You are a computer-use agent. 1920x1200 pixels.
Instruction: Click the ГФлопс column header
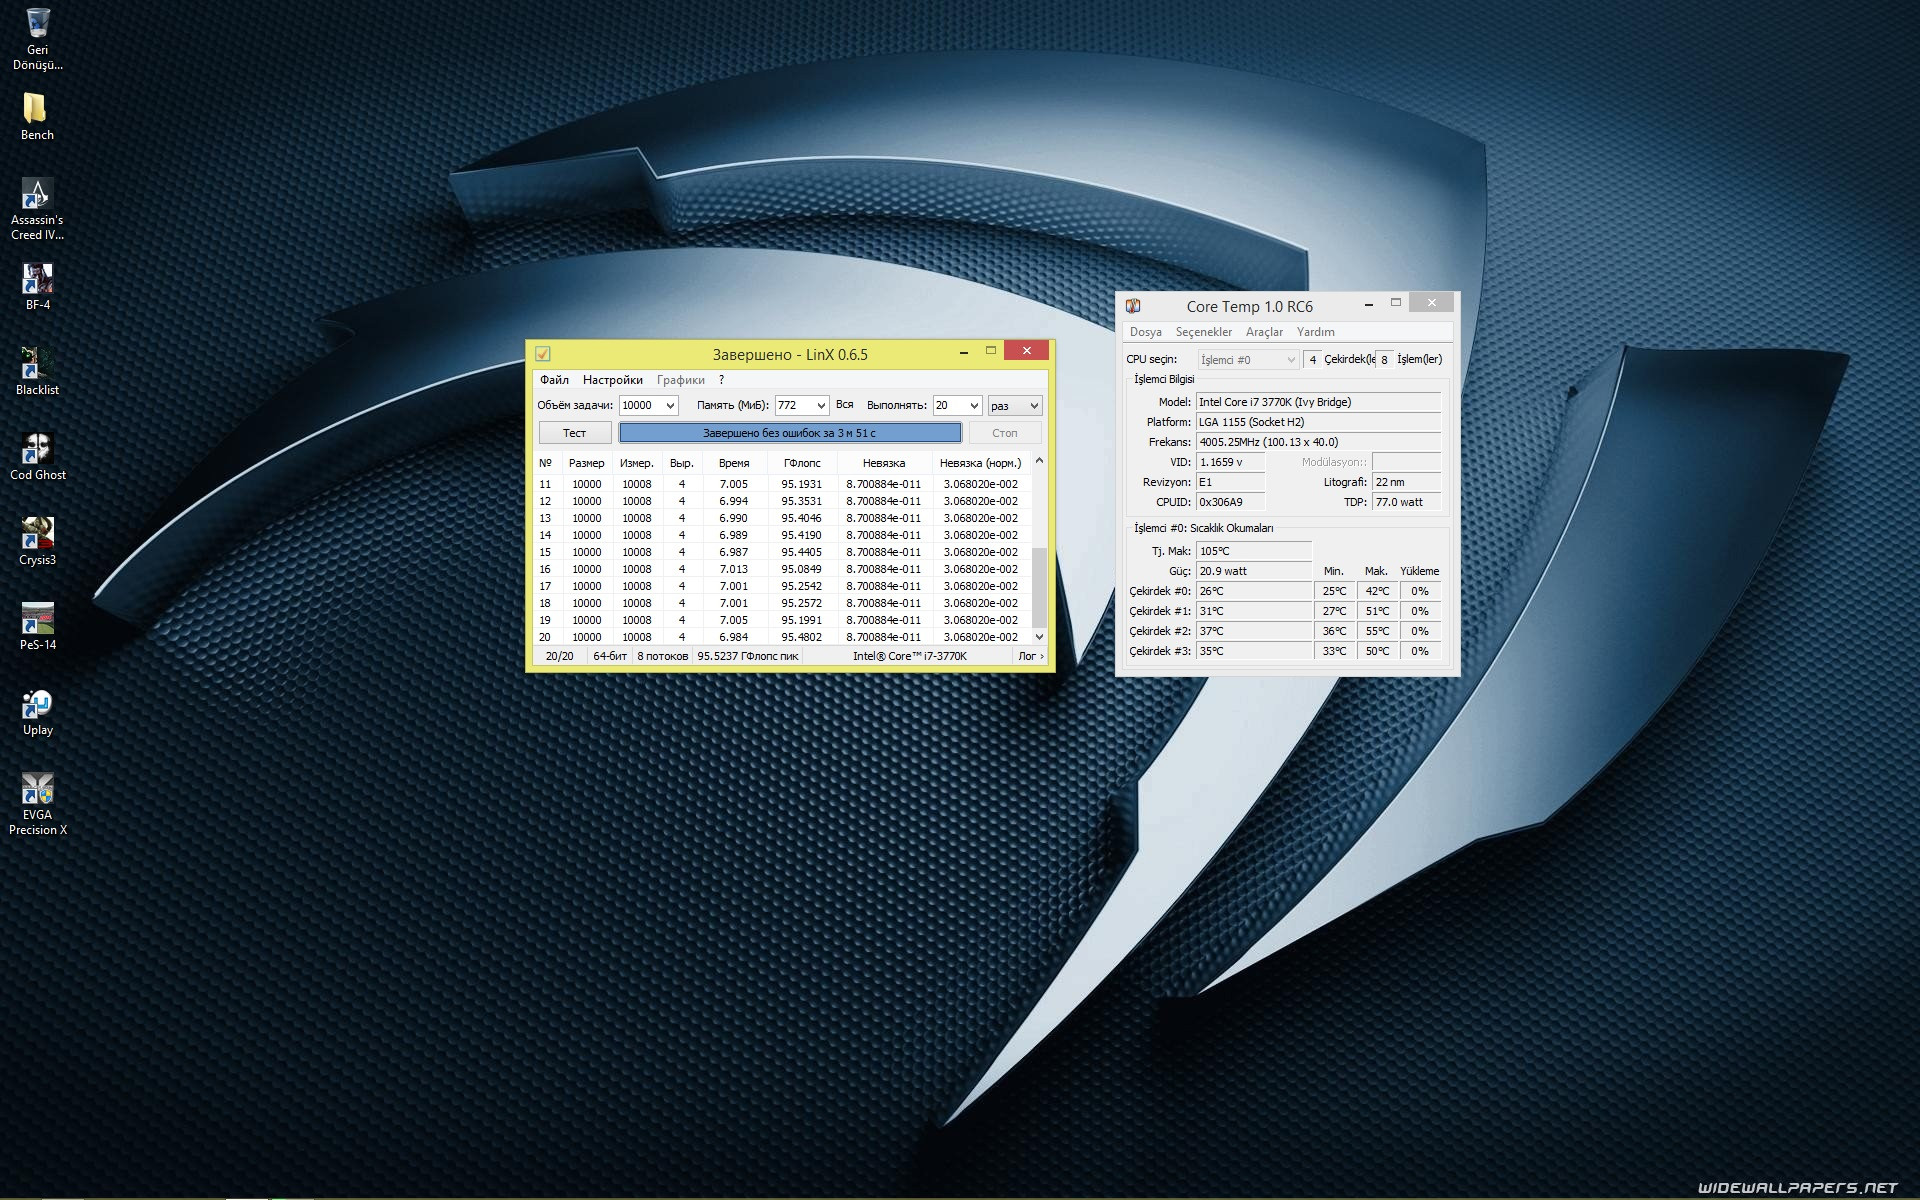(802, 463)
